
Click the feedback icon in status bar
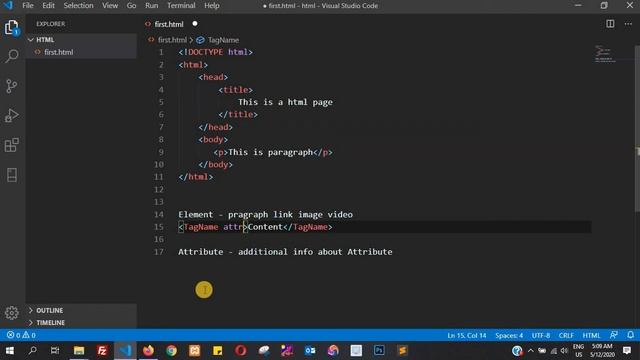613,335
